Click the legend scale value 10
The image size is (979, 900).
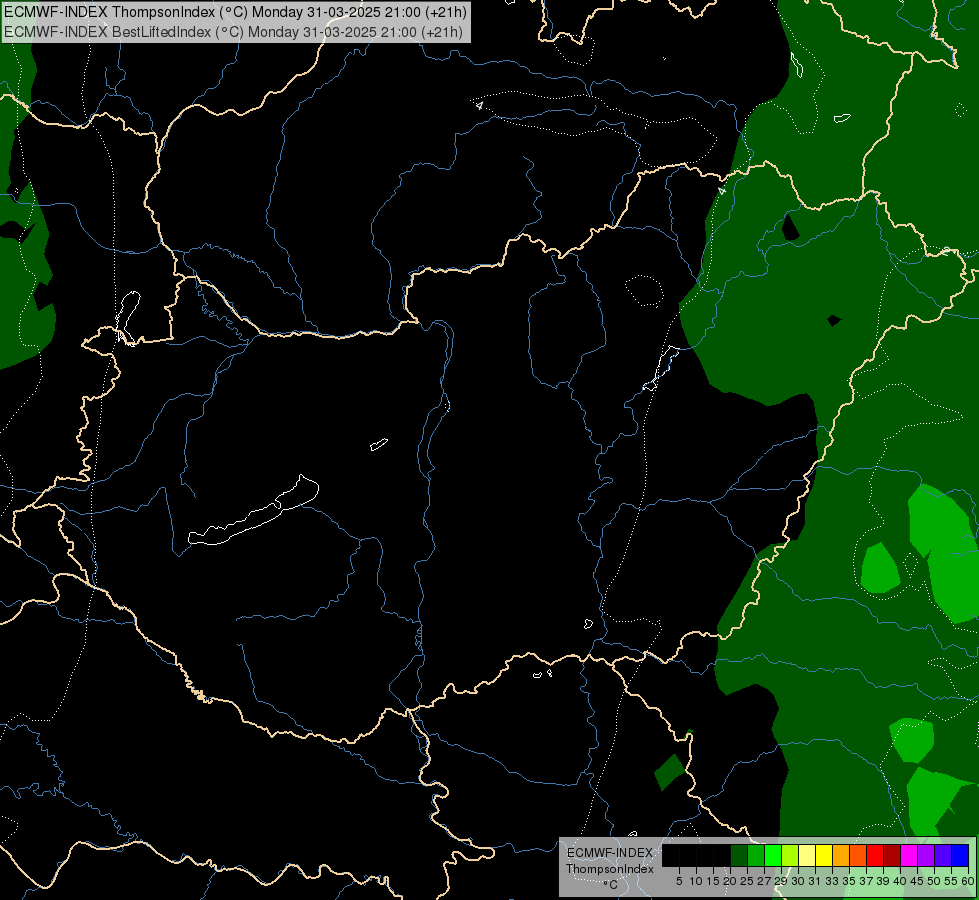[696, 881]
